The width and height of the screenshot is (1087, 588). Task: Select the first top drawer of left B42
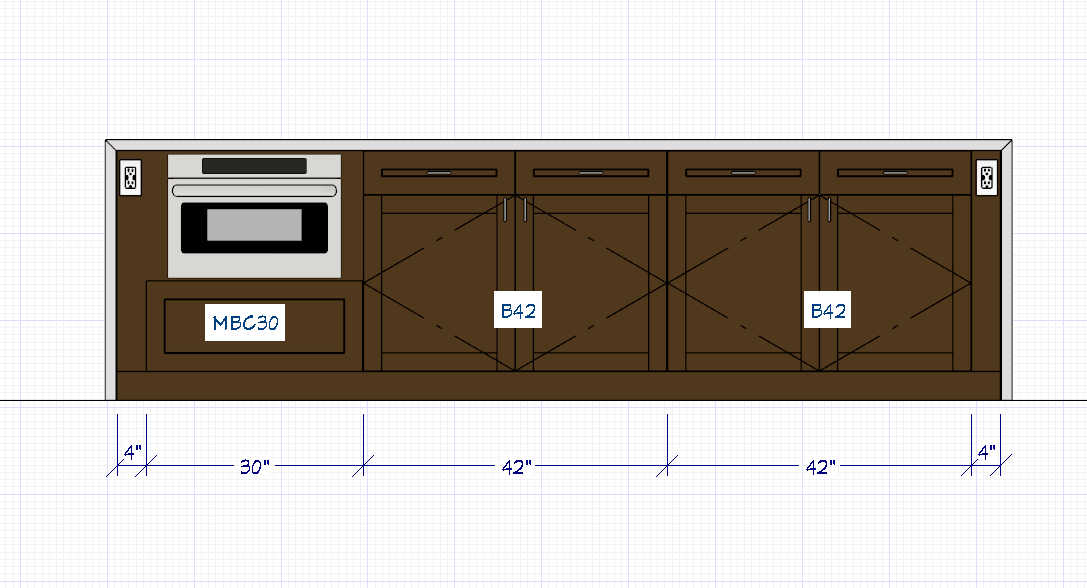click(439, 173)
